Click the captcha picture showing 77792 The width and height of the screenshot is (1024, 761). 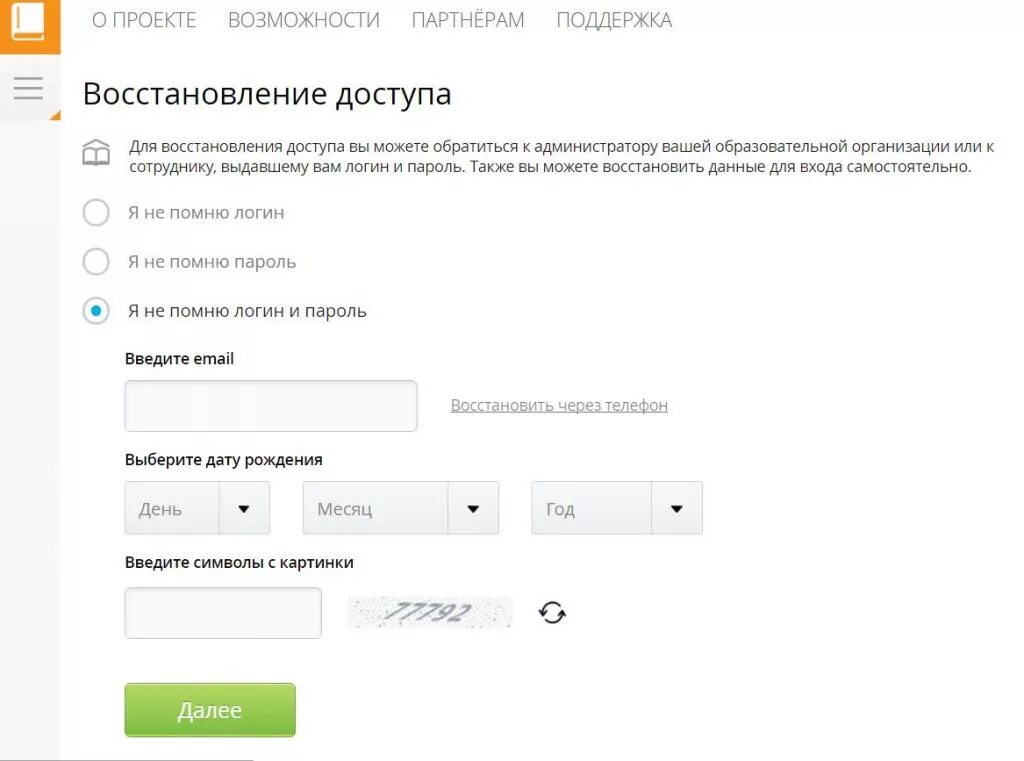pos(430,613)
